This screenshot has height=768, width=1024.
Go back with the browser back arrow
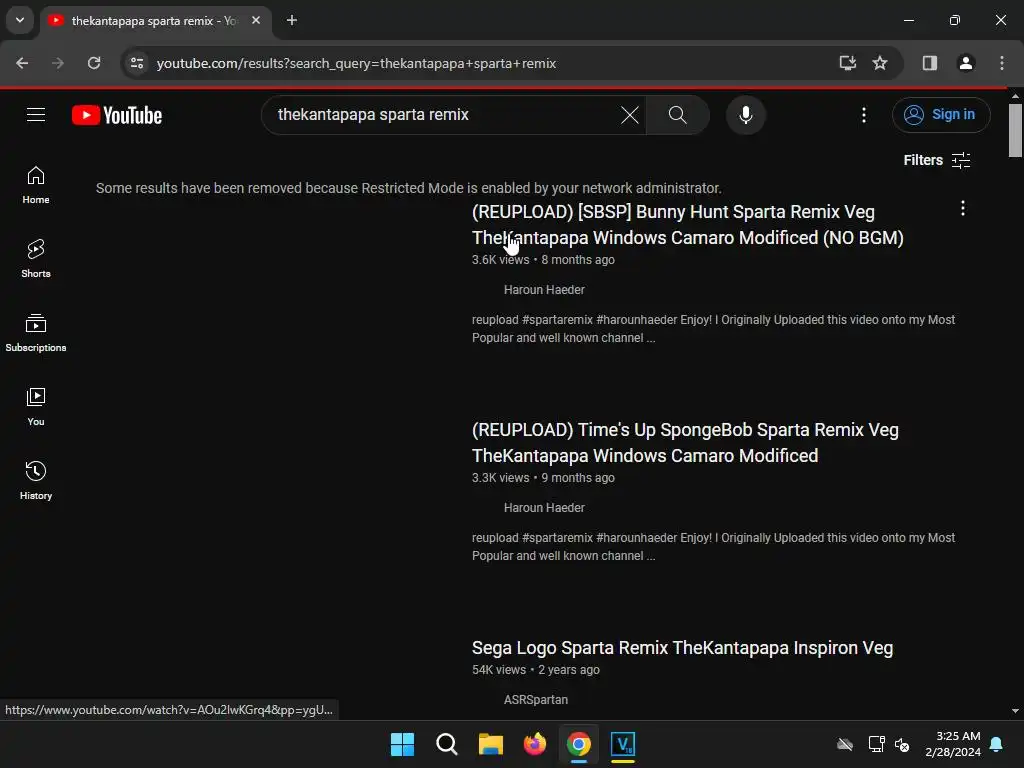pos(22,63)
